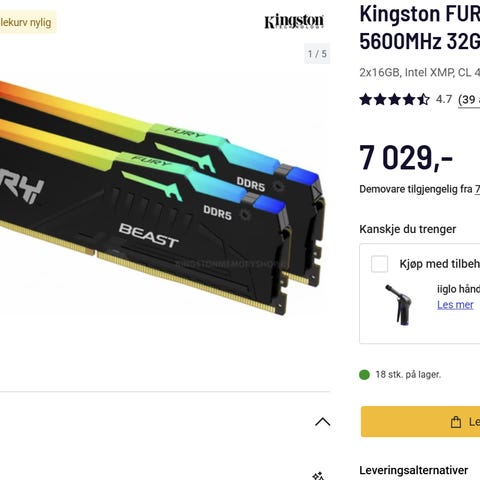Tick the 'Kjøp med tilbehør' checkbox

point(379,264)
